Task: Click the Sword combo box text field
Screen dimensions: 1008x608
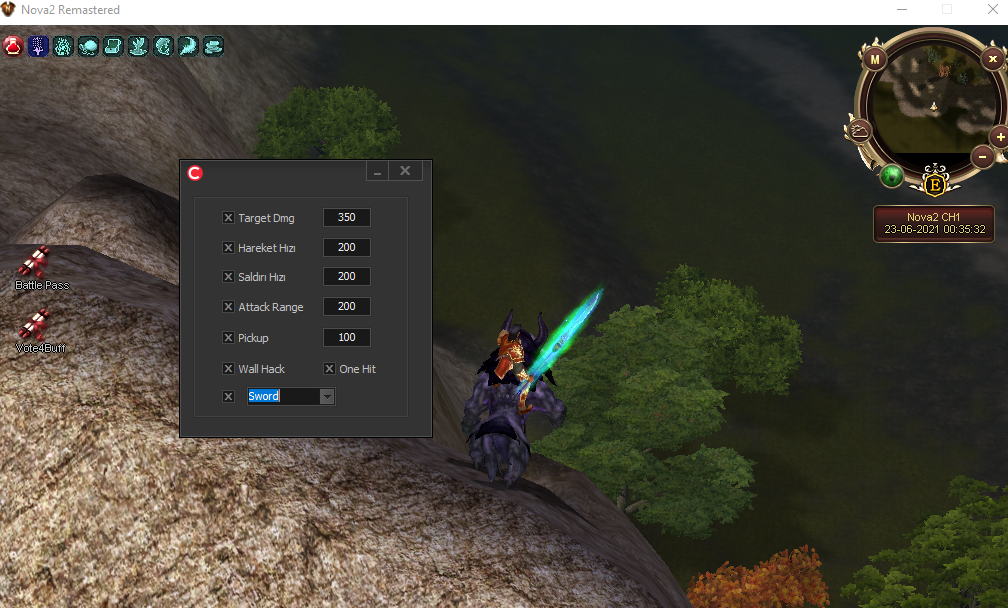Action: (284, 397)
